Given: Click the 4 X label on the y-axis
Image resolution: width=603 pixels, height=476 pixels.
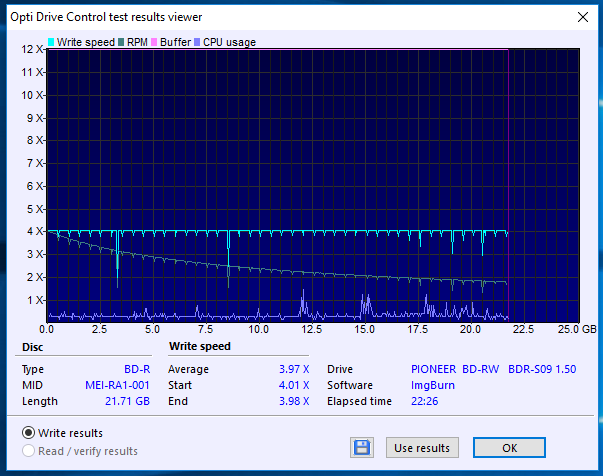Looking at the screenshot, I should (x=35, y=231).
